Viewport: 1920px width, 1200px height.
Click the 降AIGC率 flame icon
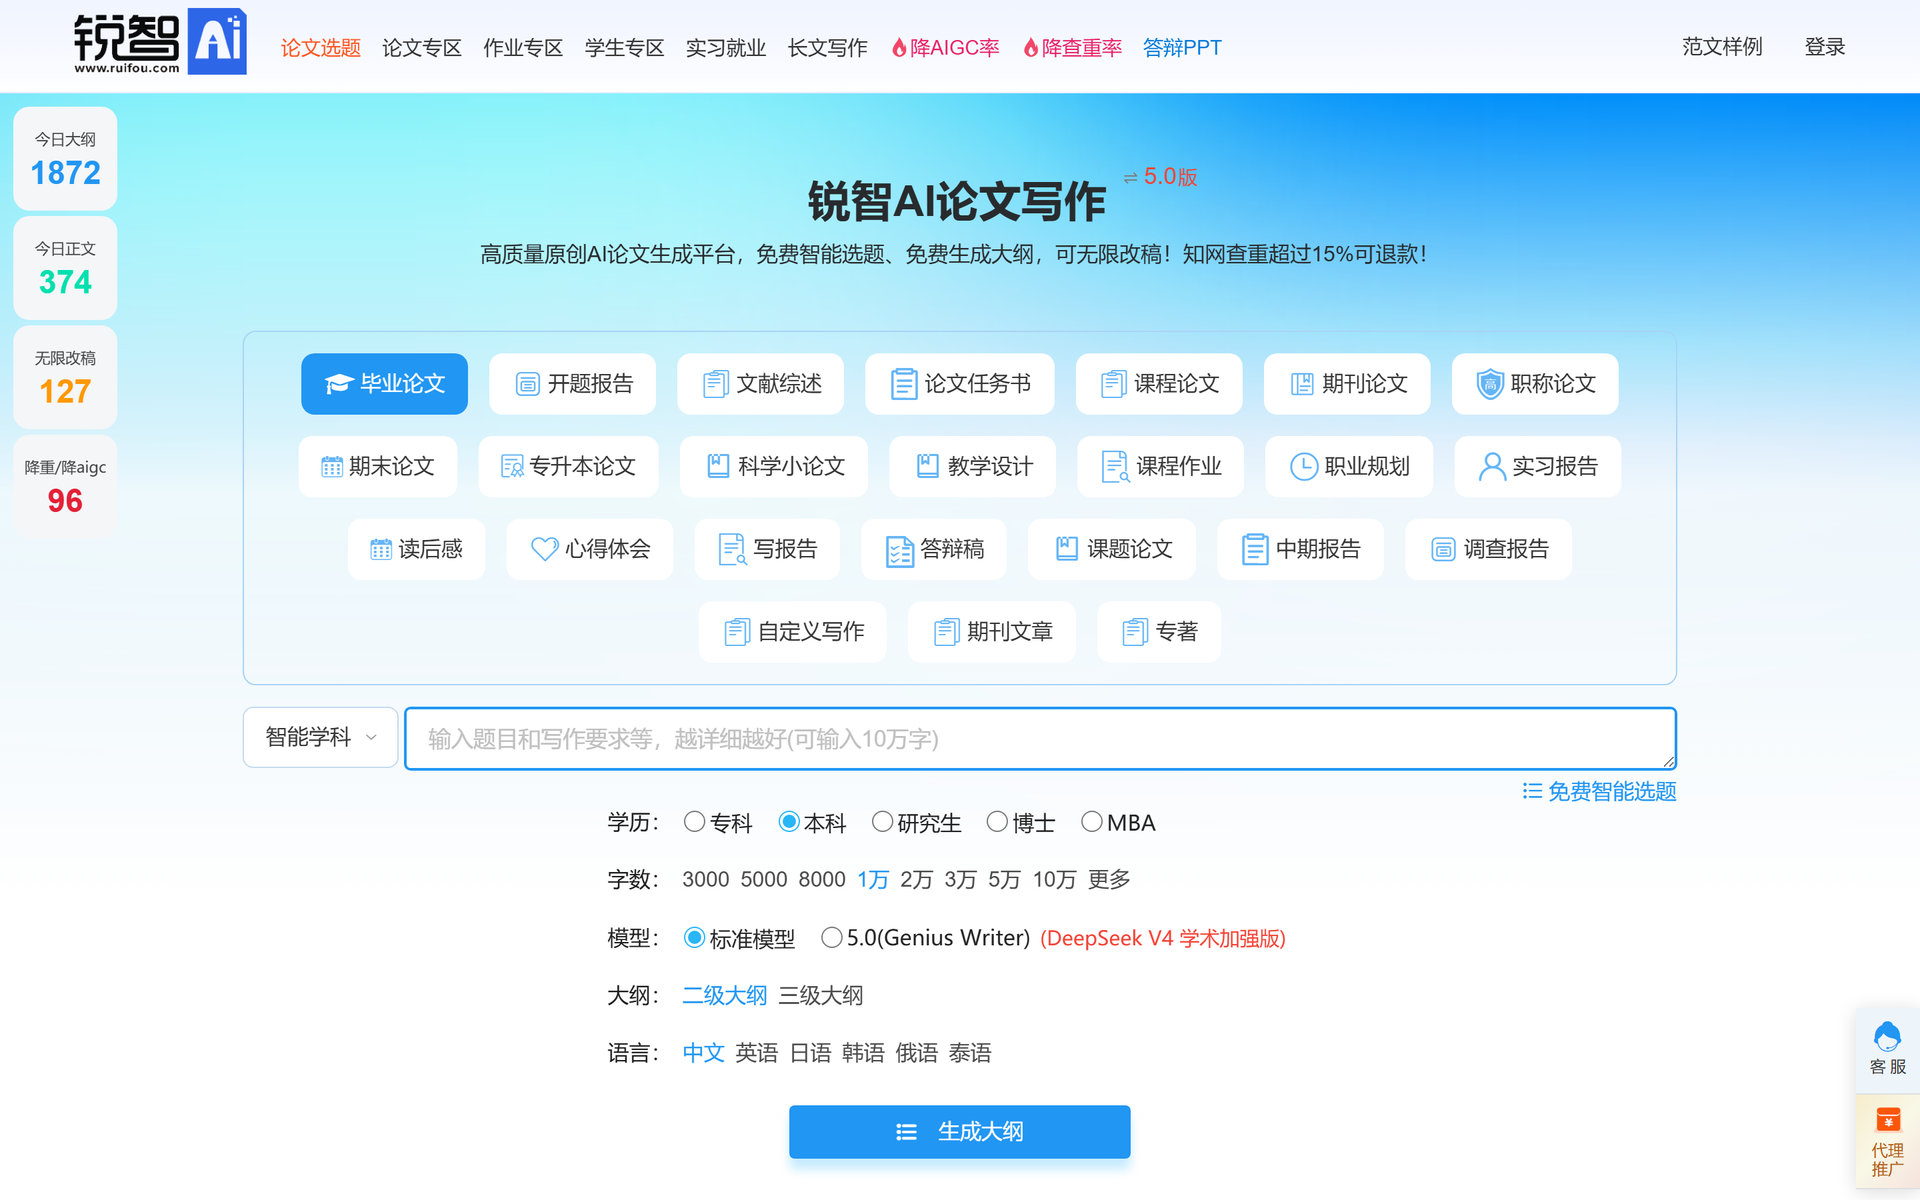899,48
